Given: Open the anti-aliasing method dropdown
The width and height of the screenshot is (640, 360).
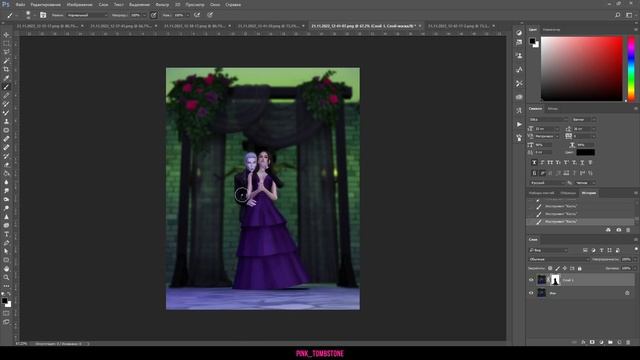Looking at the screenshot, I should point(585,183).
